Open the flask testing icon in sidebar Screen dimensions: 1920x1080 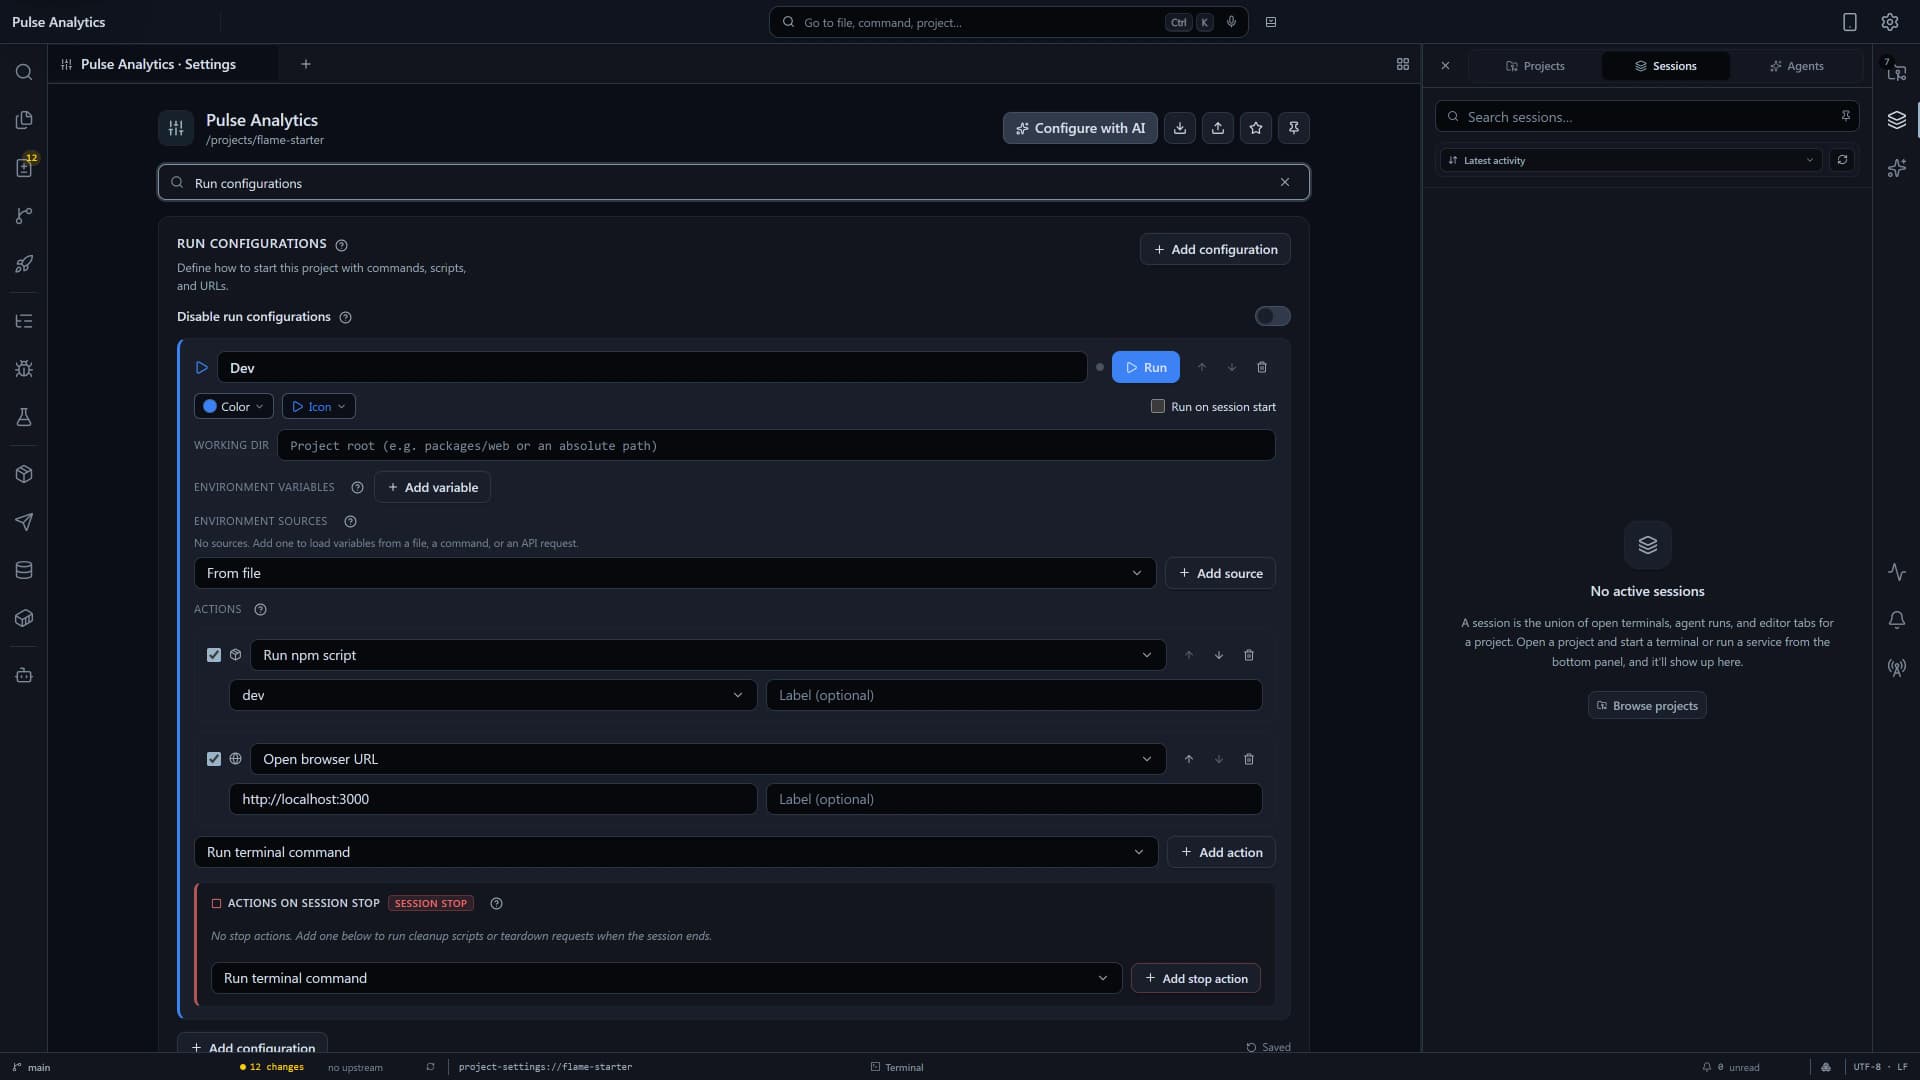point(24,417)
